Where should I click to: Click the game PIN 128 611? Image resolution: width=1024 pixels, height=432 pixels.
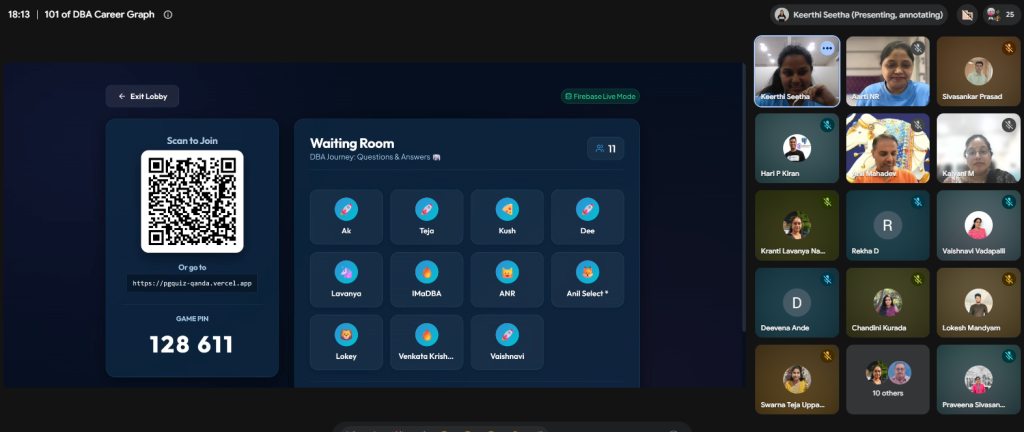191,345
